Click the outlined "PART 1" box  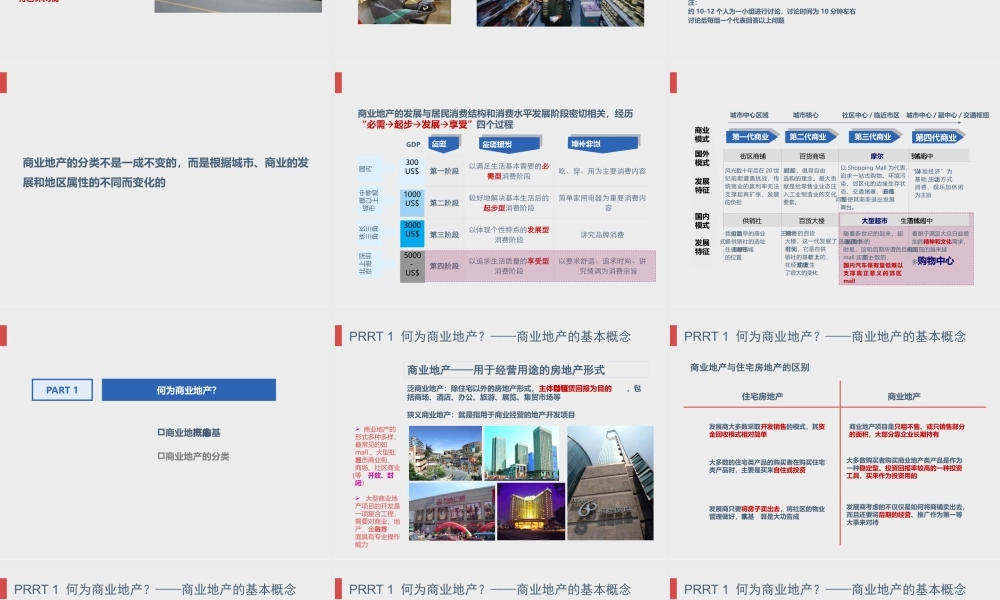point(62,390)
